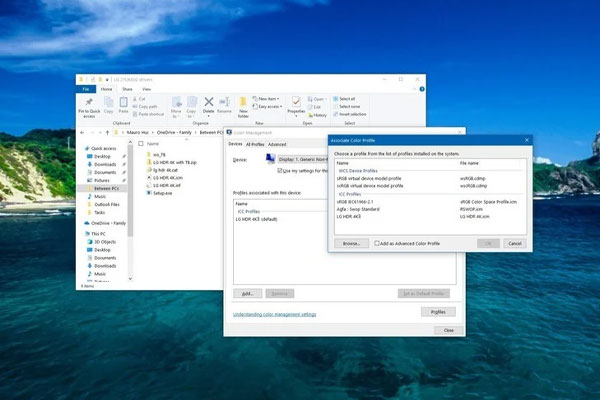Viewport: 600px width, 400px height.
Task: Choose Copy path in the ribbon
Action: pyautogui.click(x=145, y=106)
